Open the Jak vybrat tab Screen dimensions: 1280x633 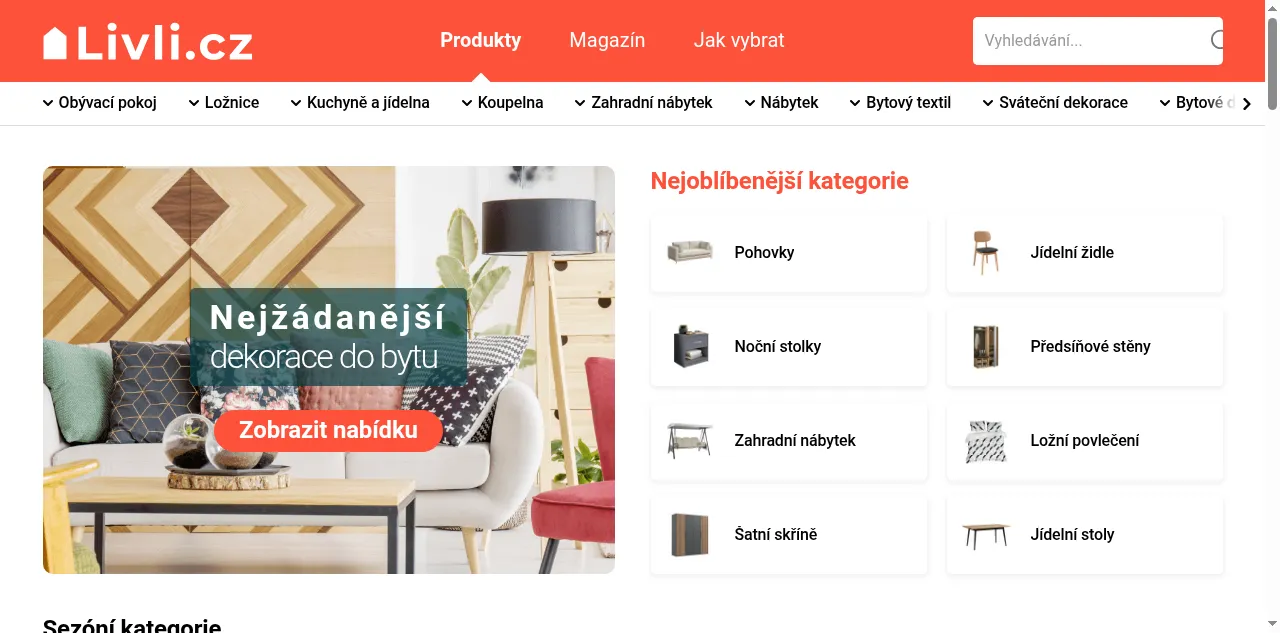coord(739,40)
